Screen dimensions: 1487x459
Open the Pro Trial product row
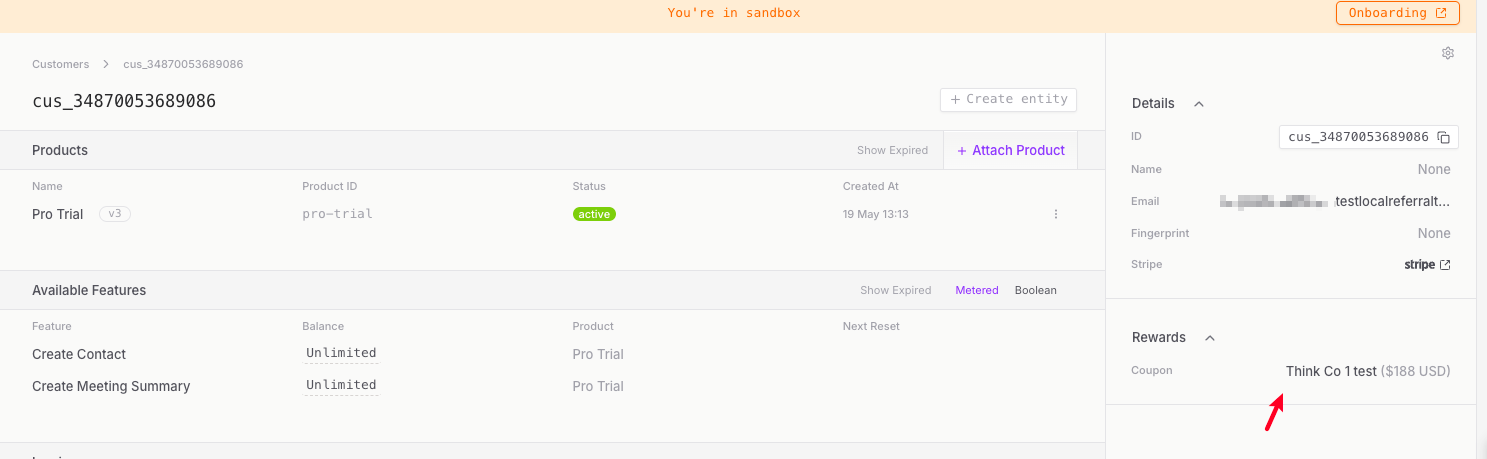[x=554, y=214]
